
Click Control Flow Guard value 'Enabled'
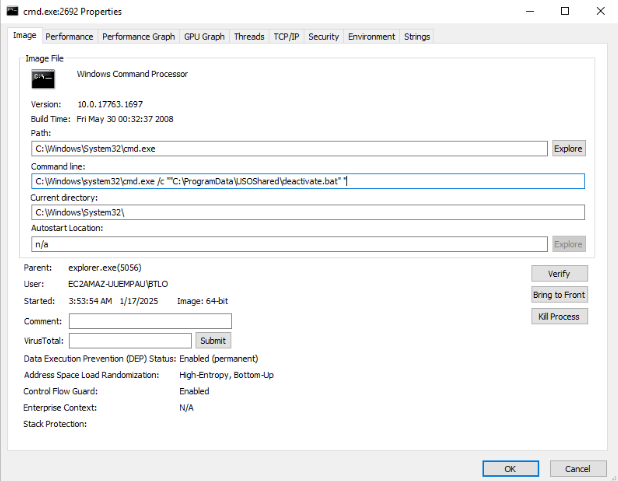(194, 391)
